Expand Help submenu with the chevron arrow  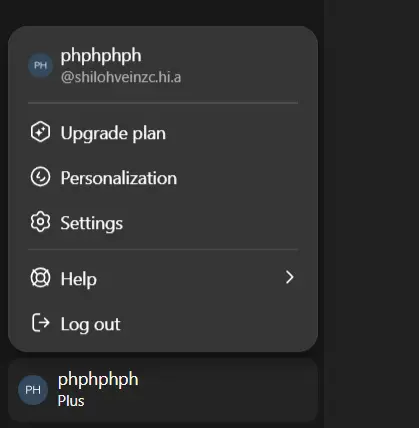click(x=290, y=277)
